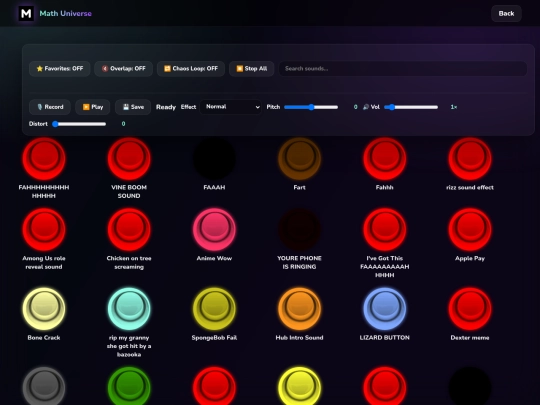Screen dimensions: 540x405
Task: Click the Ready status text
Action: 166,107
